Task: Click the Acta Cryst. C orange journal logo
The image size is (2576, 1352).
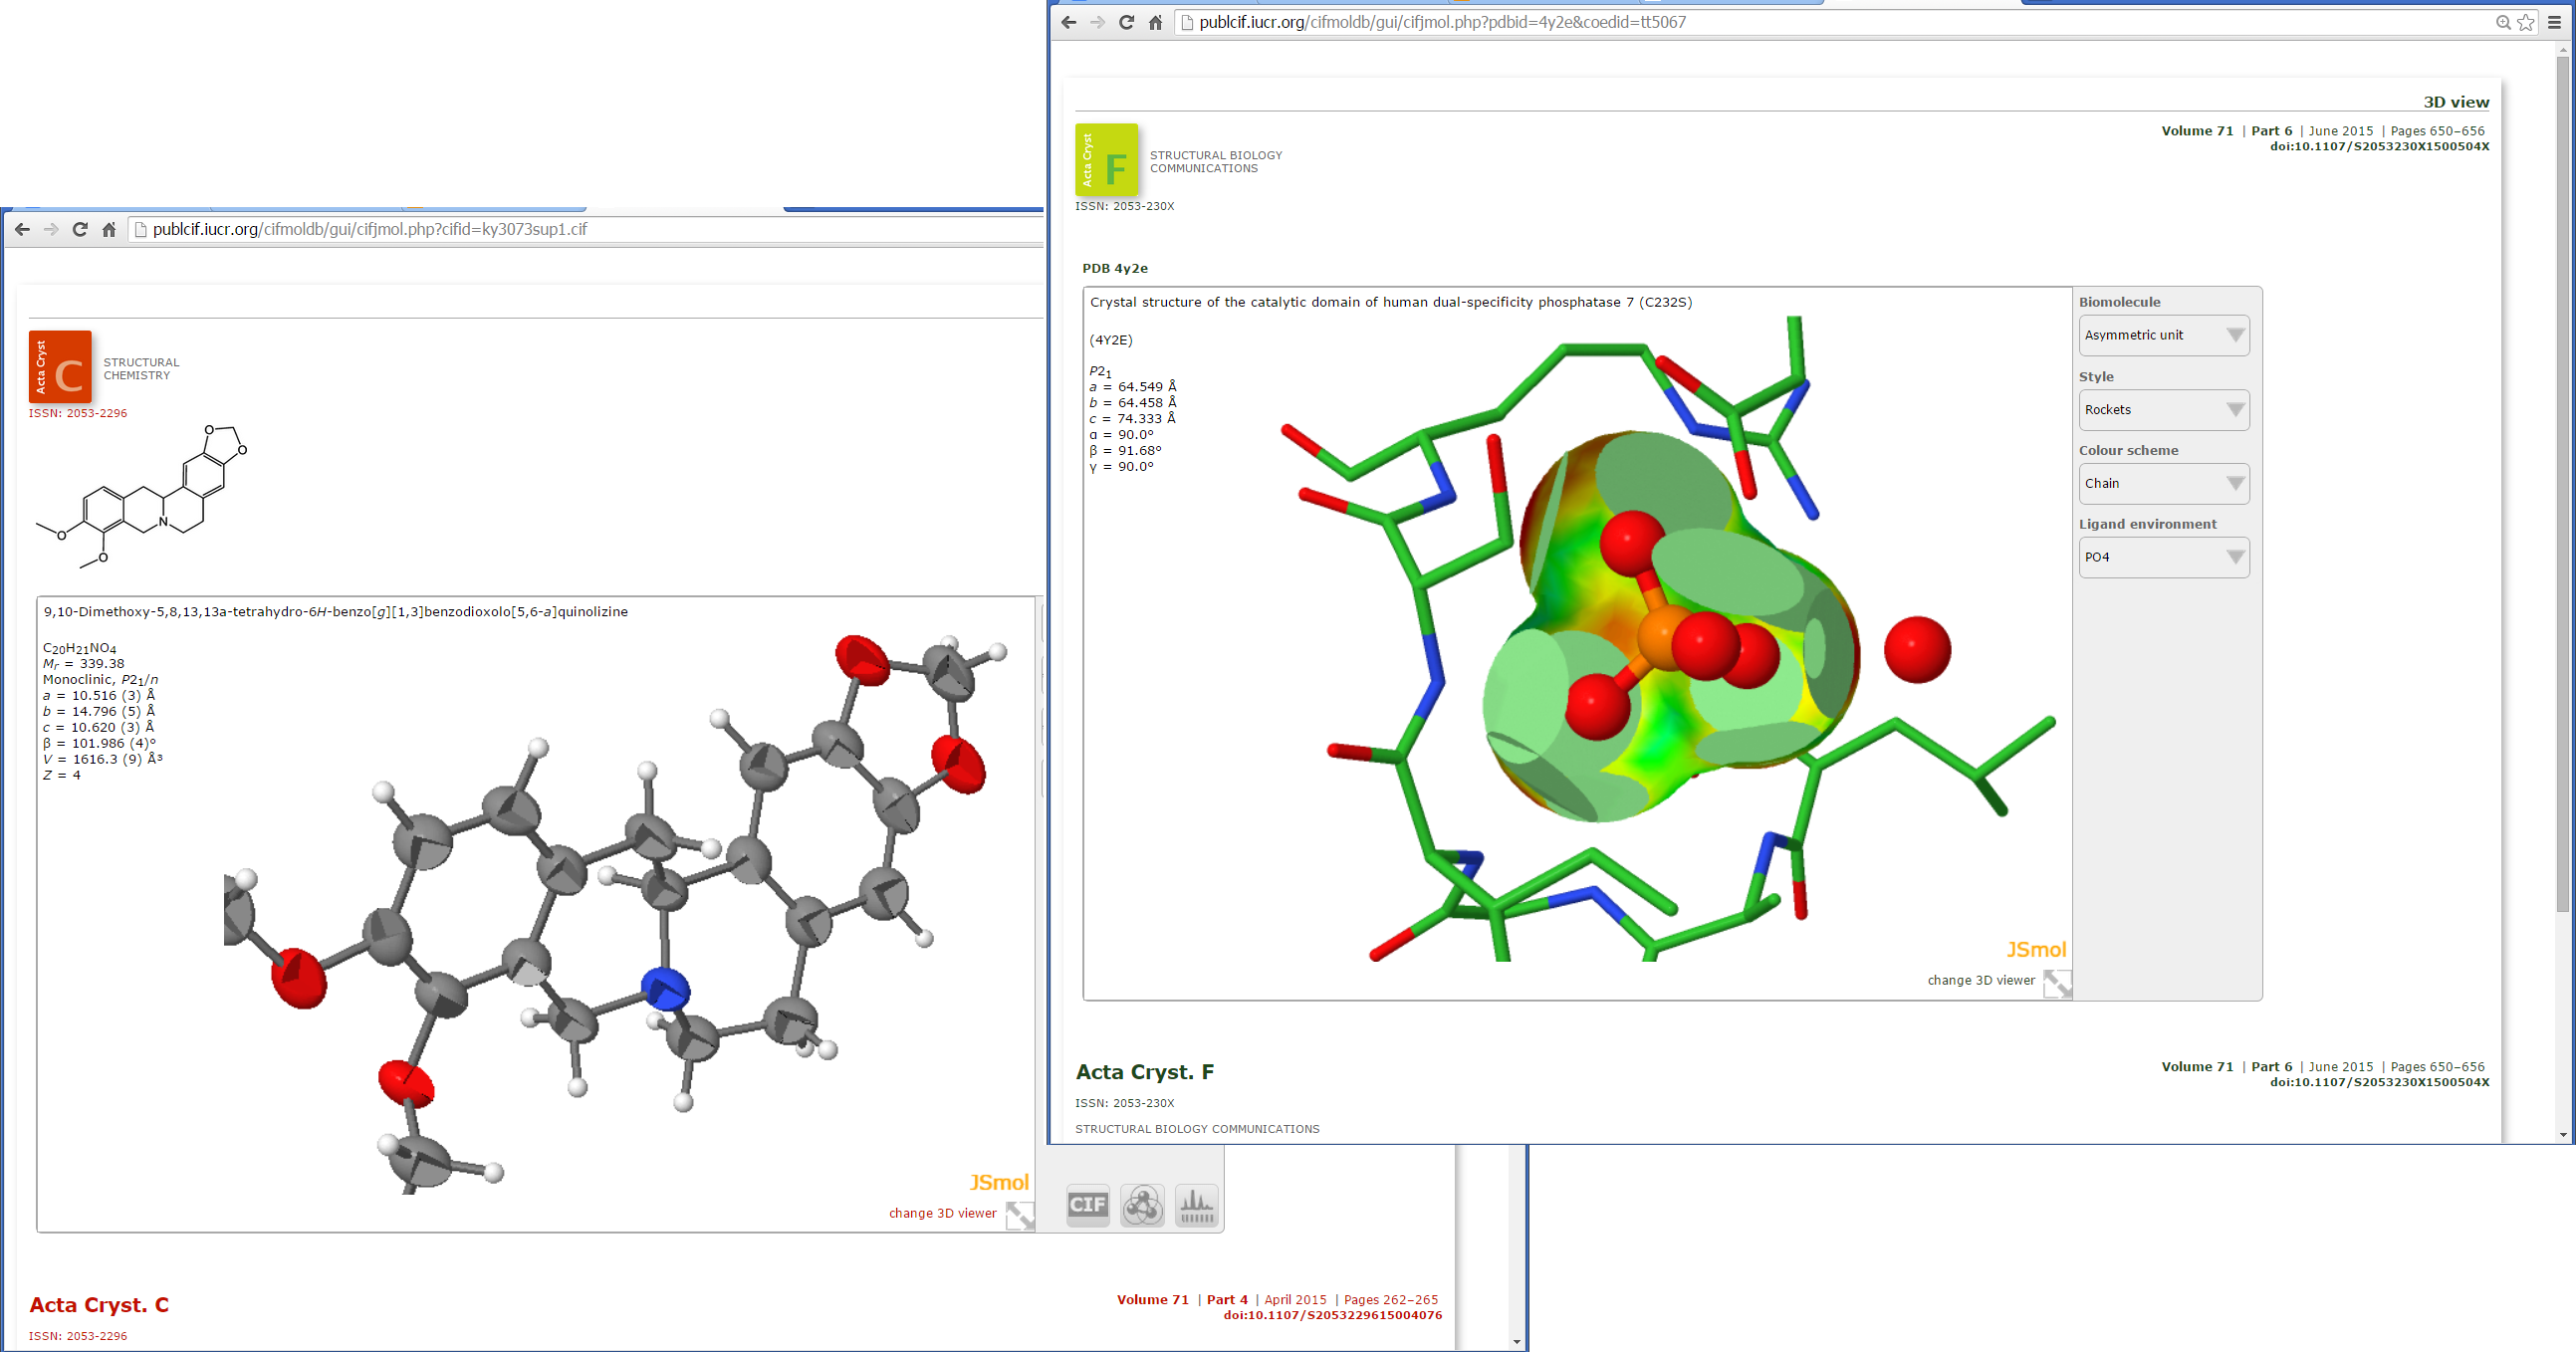Action: tap(60, 367)
